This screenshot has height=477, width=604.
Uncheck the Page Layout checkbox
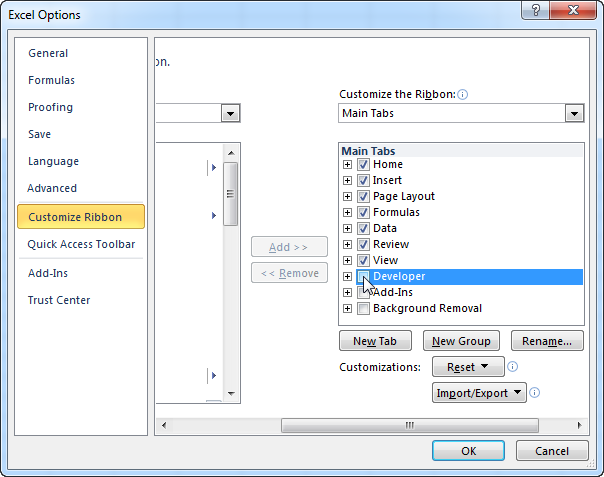[x=363, y=197]
